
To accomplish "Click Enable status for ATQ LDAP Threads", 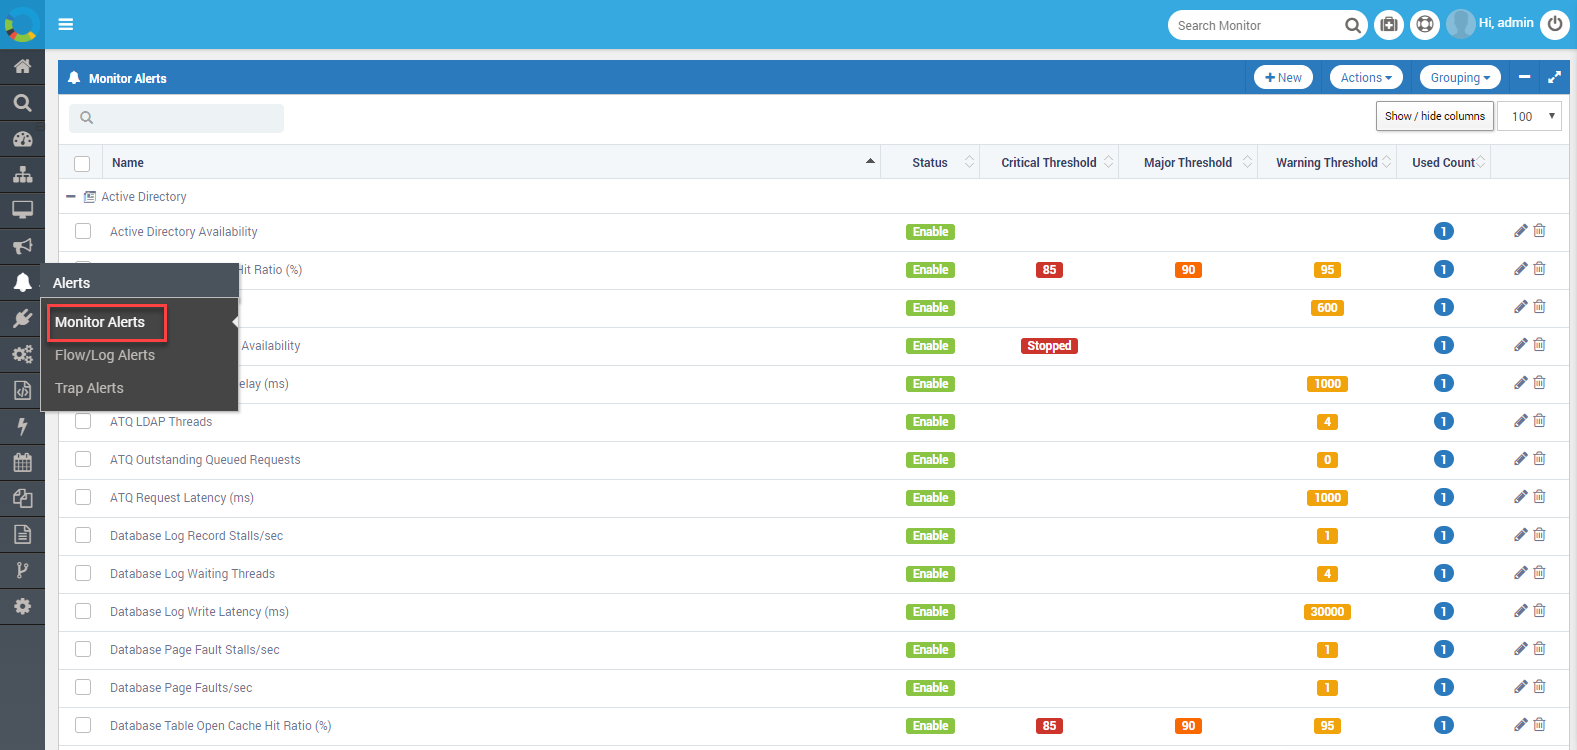I will [930, 422].
